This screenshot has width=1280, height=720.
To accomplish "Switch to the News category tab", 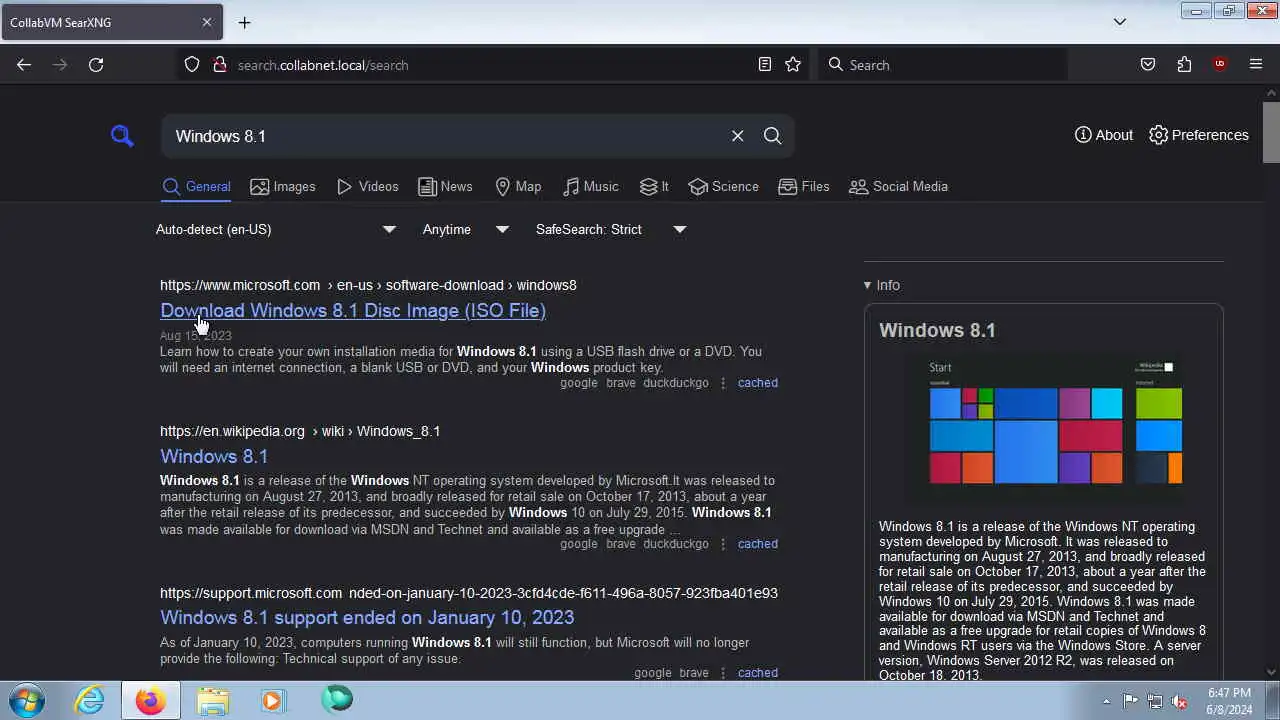I will (445, 187).
